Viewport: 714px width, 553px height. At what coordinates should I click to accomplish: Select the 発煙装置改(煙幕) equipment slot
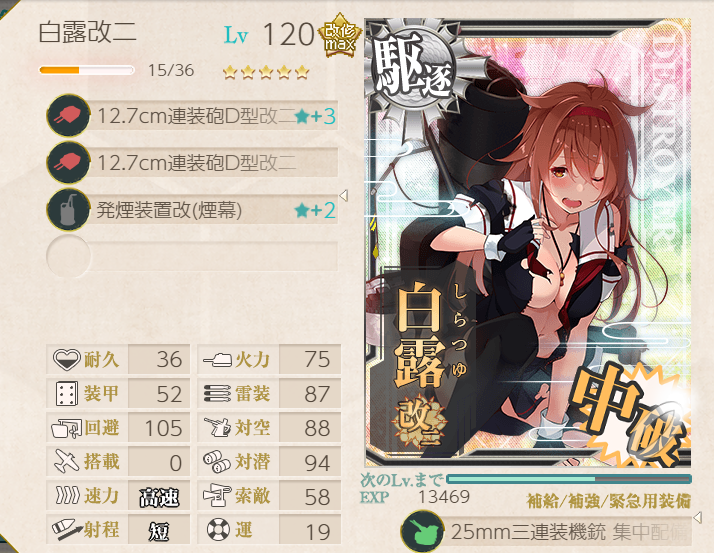point(192,210)
